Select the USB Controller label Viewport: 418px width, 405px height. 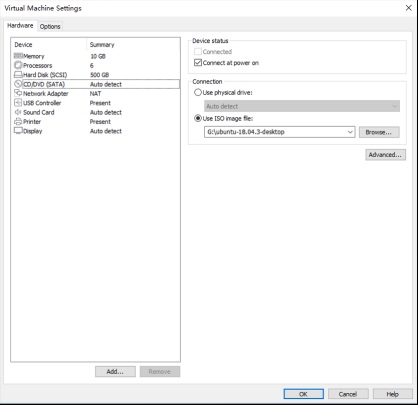point(42,103)
